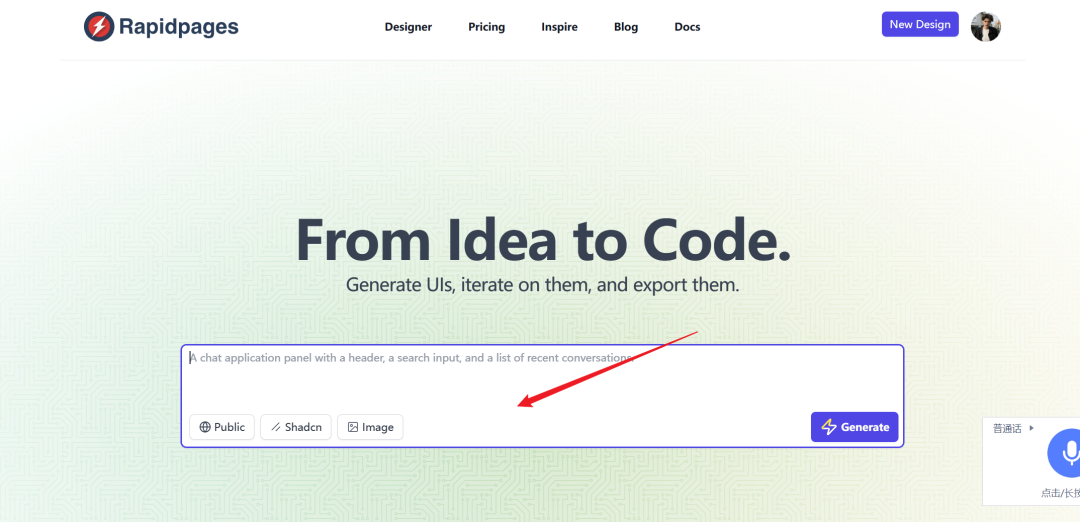Image resolution: width=1080 pixels, height=522 pixels.
Task: Go to the Pricing page
Action: coord(486,27)
